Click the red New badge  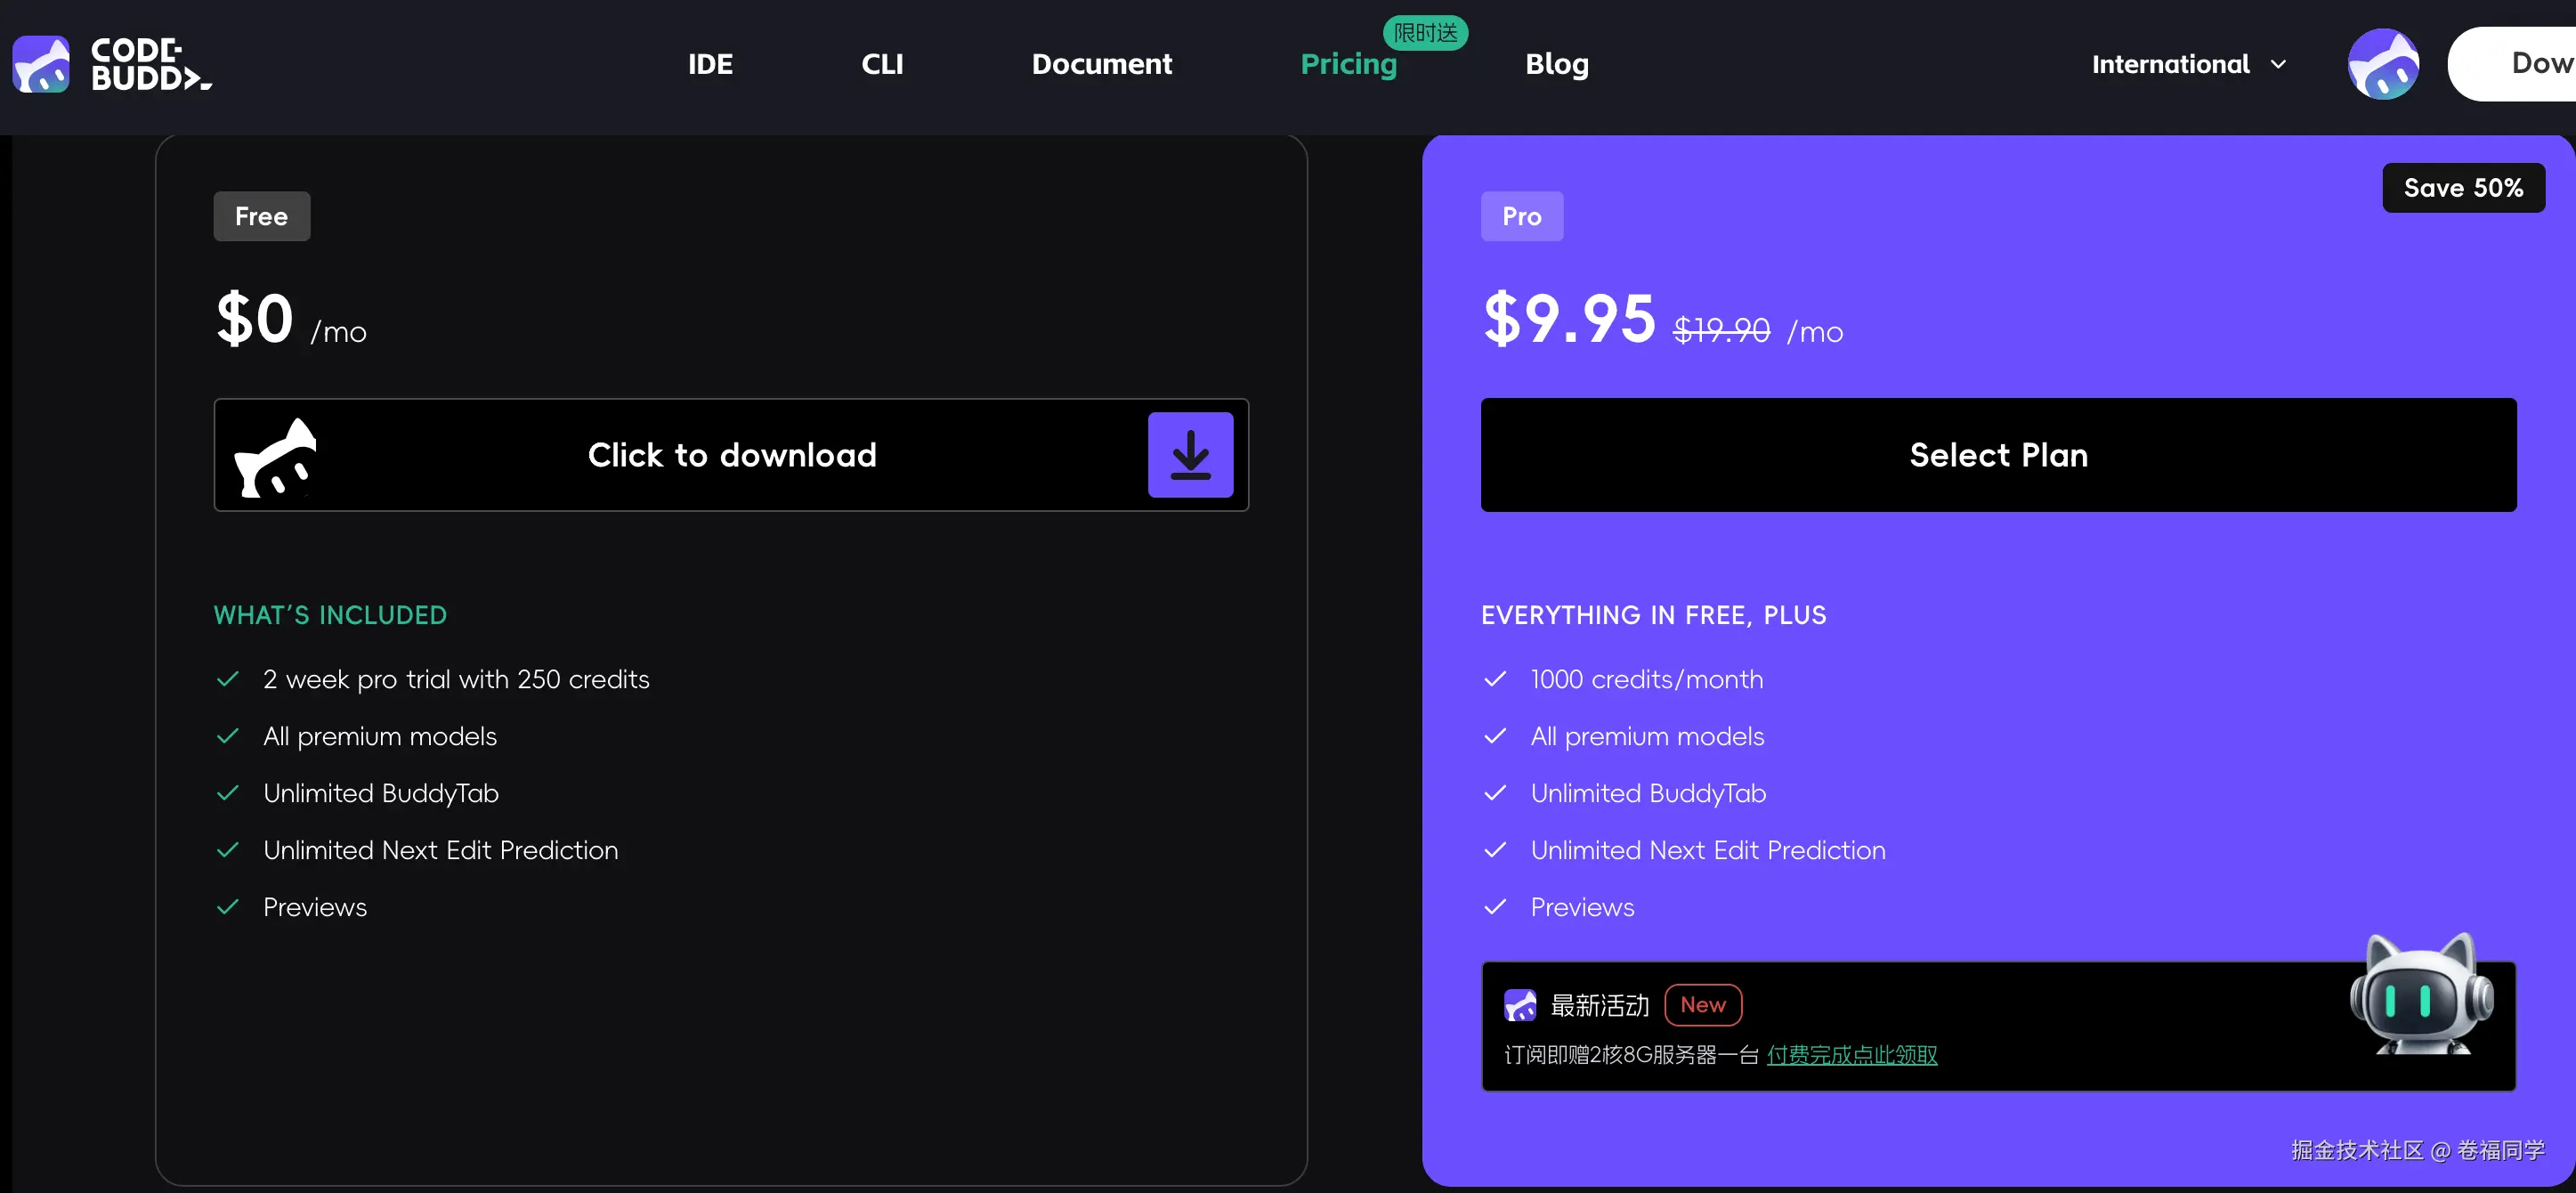point(1702,1005)
